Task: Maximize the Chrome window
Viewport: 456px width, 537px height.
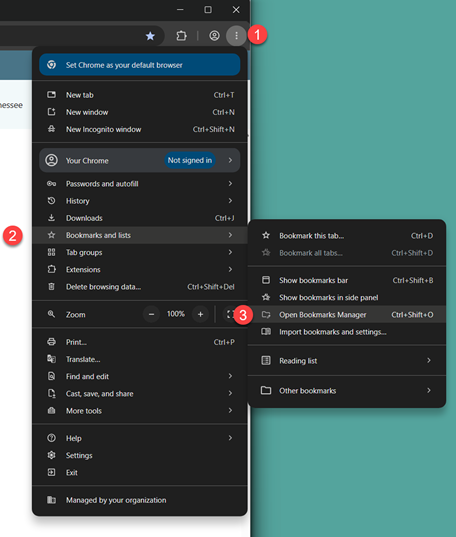Action: [208, 10]
